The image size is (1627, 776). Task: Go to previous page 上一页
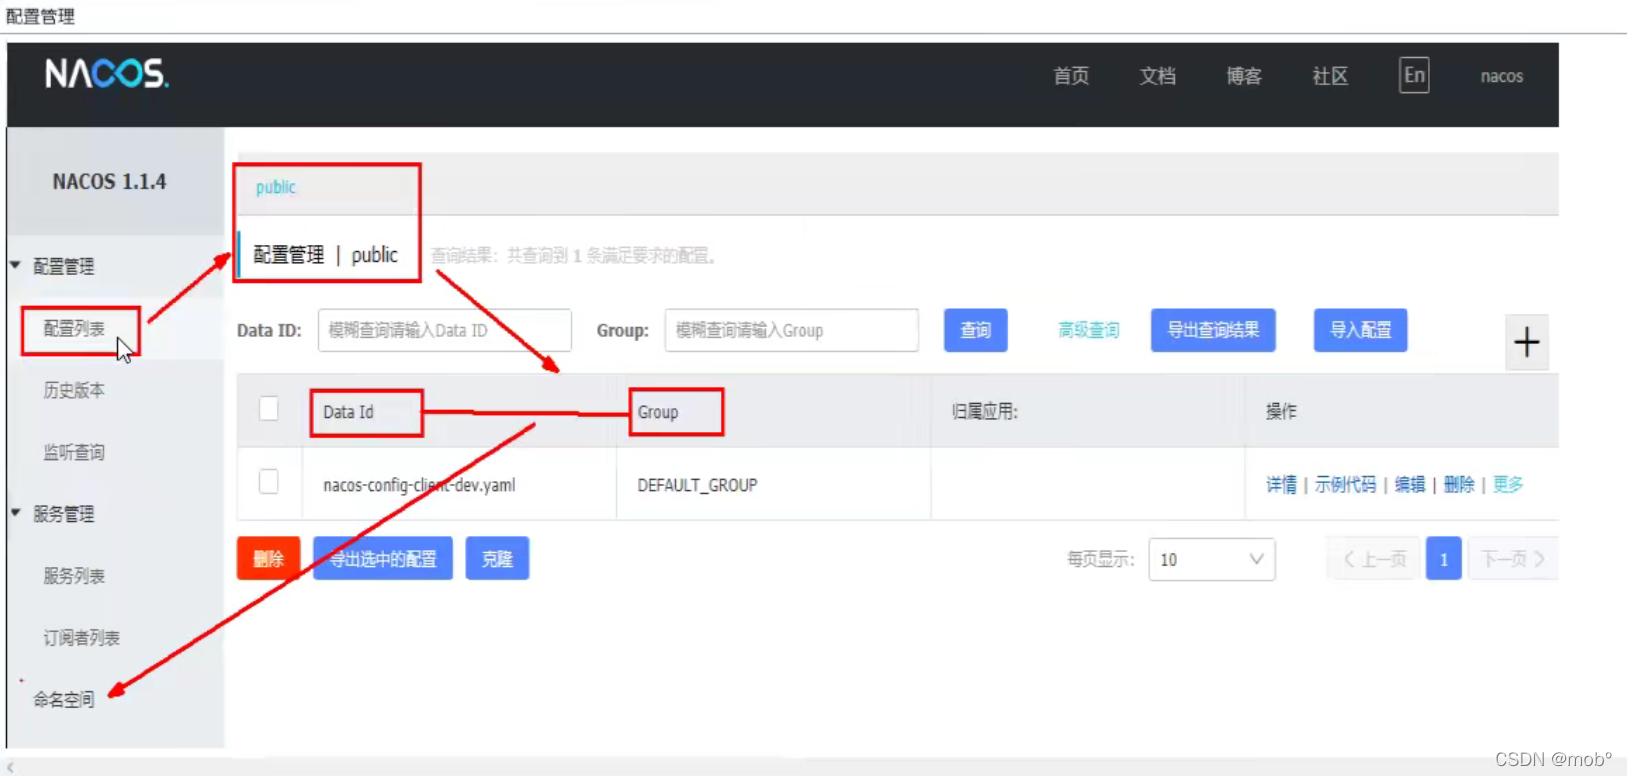tap(1374, 559)
